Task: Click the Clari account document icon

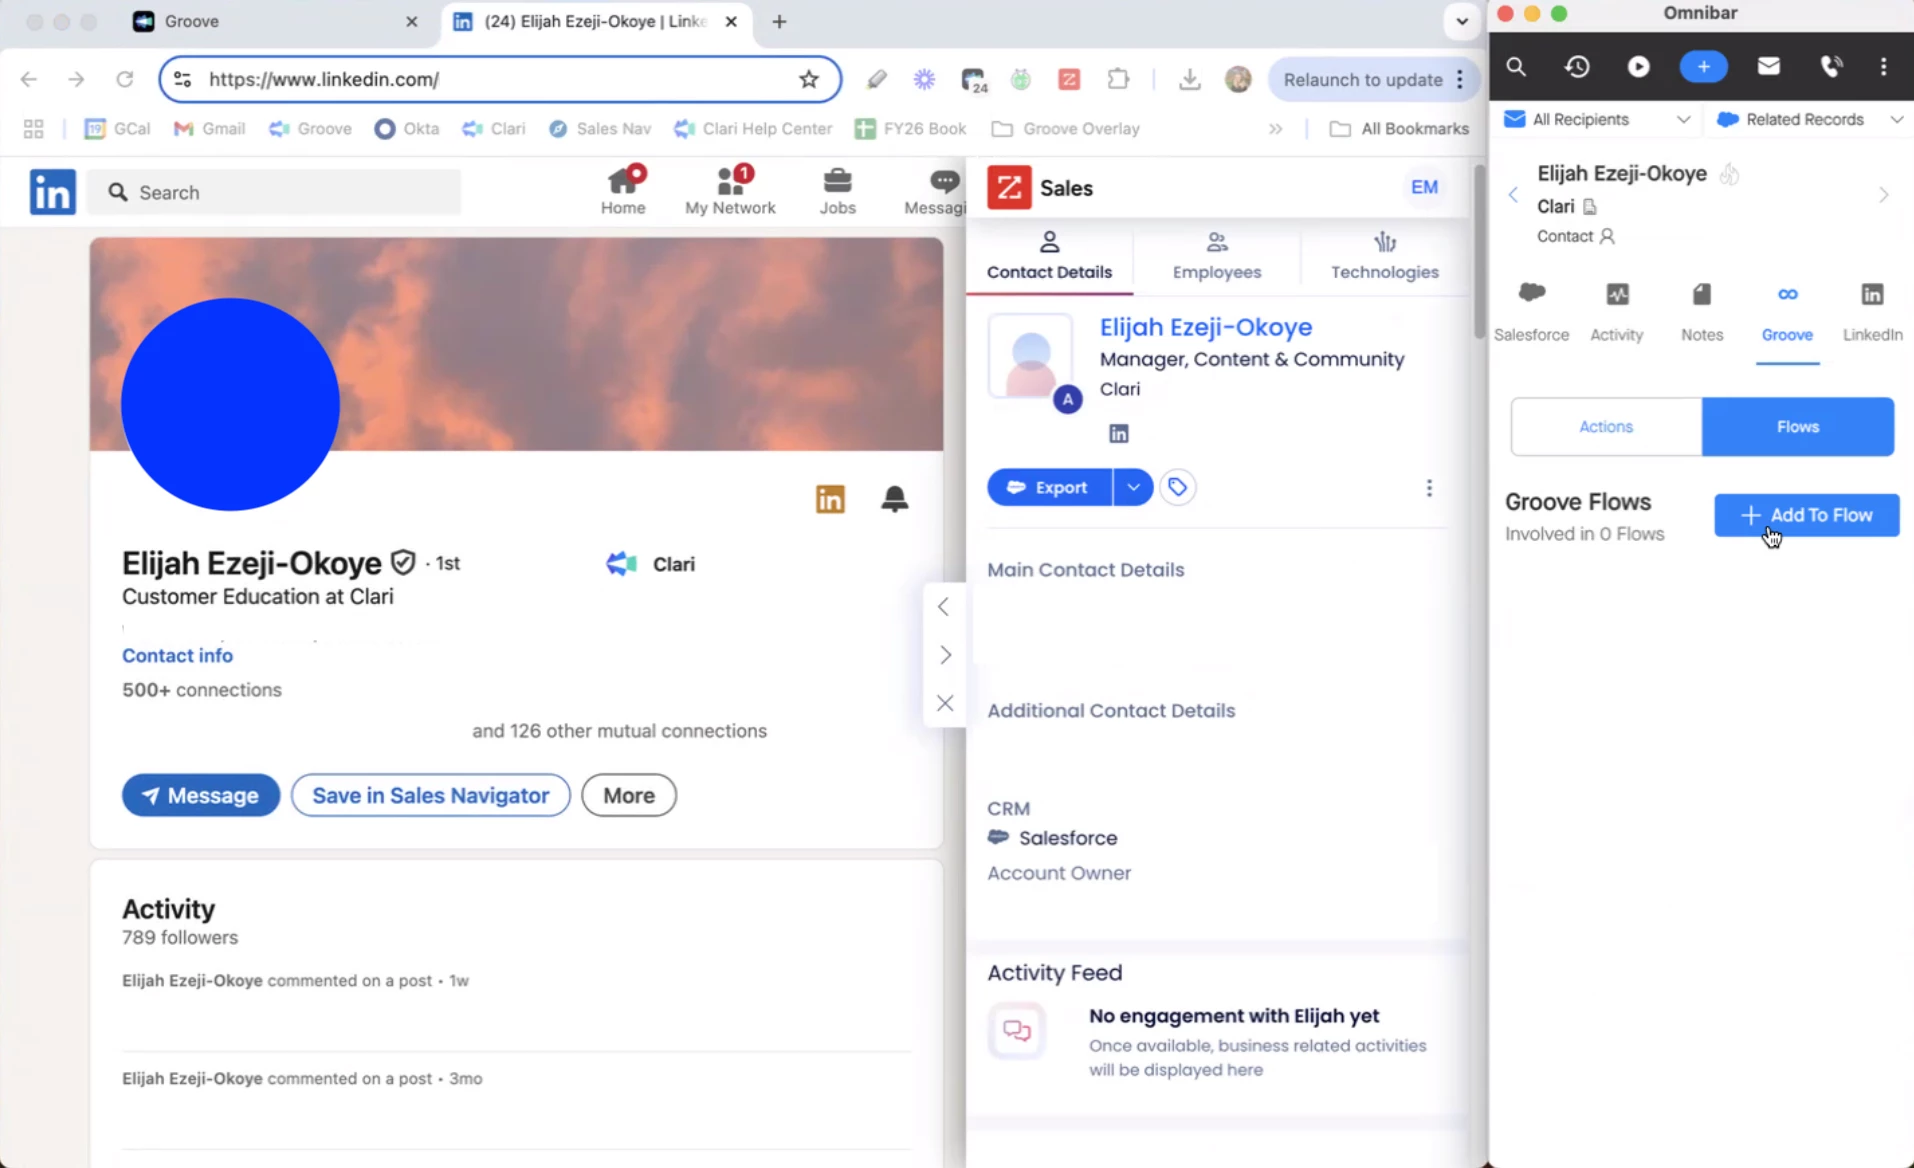Action: [1590, 207]
